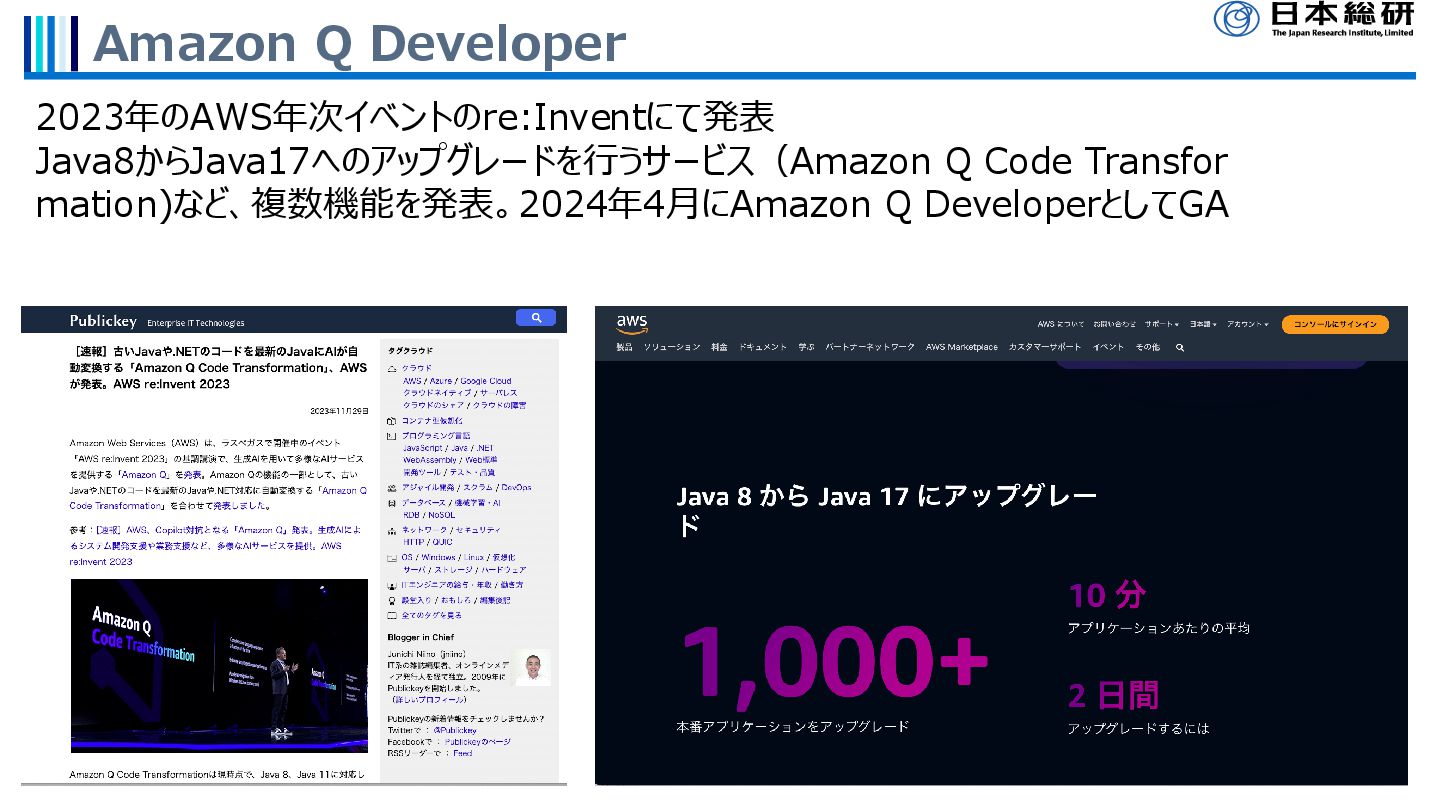This screenshot has width=1440, height=810.
Task: Open AWS Marketplace menu item
Action: pyautogui.click(x=962, y=347)
